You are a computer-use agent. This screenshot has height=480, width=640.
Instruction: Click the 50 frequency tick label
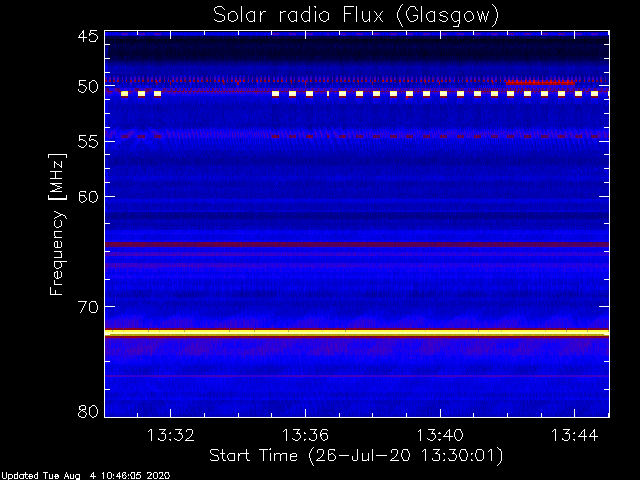point(88,87)
